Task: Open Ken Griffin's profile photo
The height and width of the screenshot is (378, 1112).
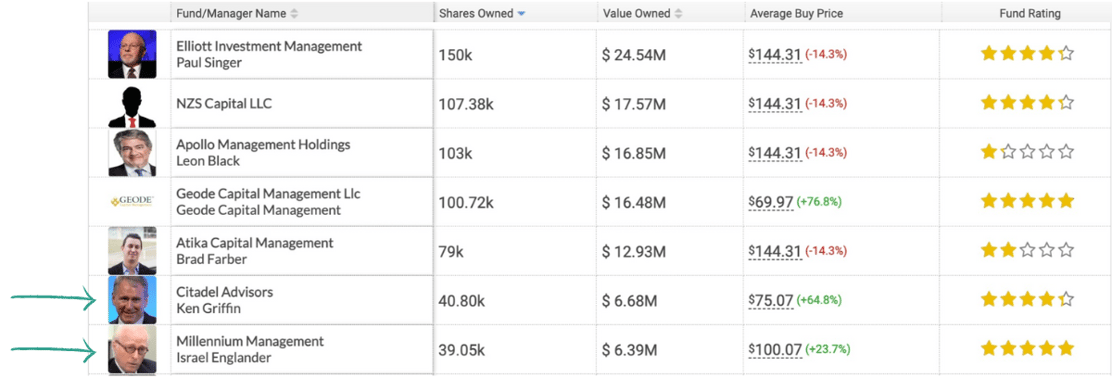Action: point(132,300)
